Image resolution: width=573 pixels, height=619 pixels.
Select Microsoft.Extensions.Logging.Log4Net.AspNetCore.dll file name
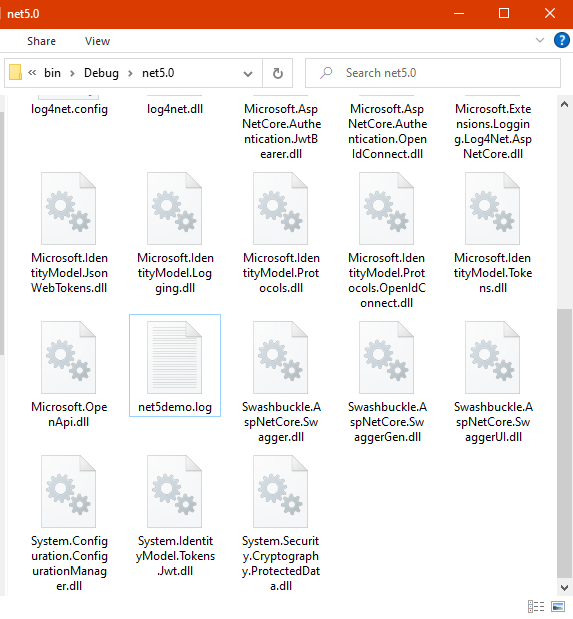pyautogui.click(x=493, y=131)
